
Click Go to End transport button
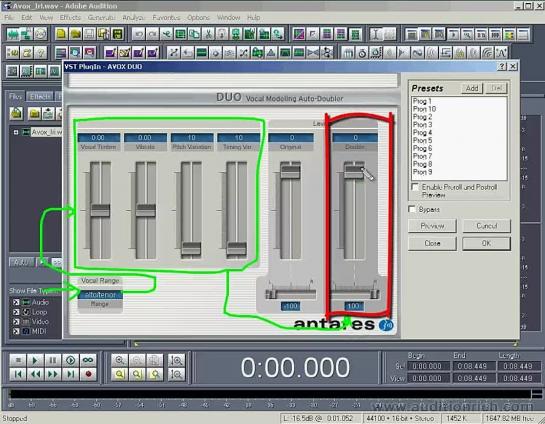coord(71,374)
